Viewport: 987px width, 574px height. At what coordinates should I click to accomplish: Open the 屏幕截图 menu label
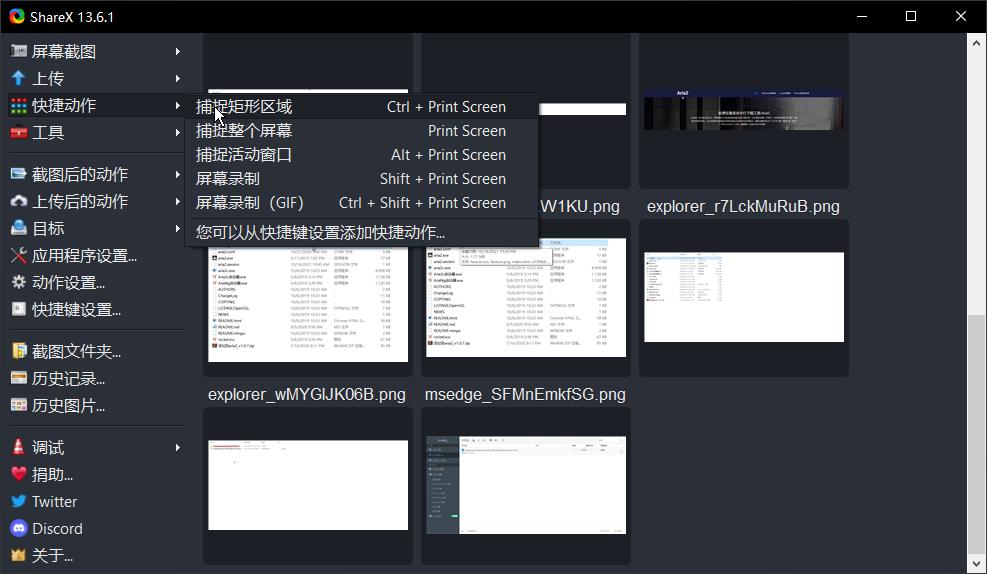pyautogui.click(x=64, y=52)
